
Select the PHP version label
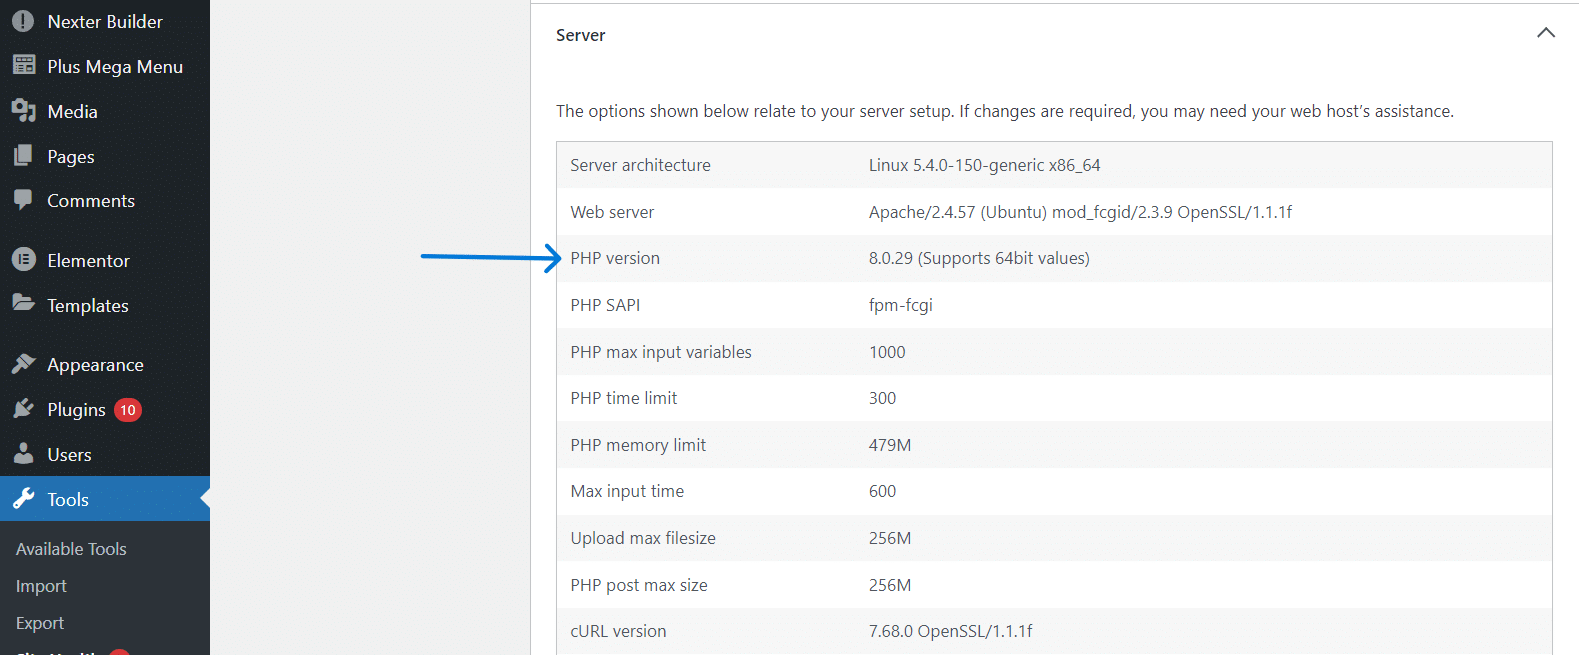tap(615, 258)
